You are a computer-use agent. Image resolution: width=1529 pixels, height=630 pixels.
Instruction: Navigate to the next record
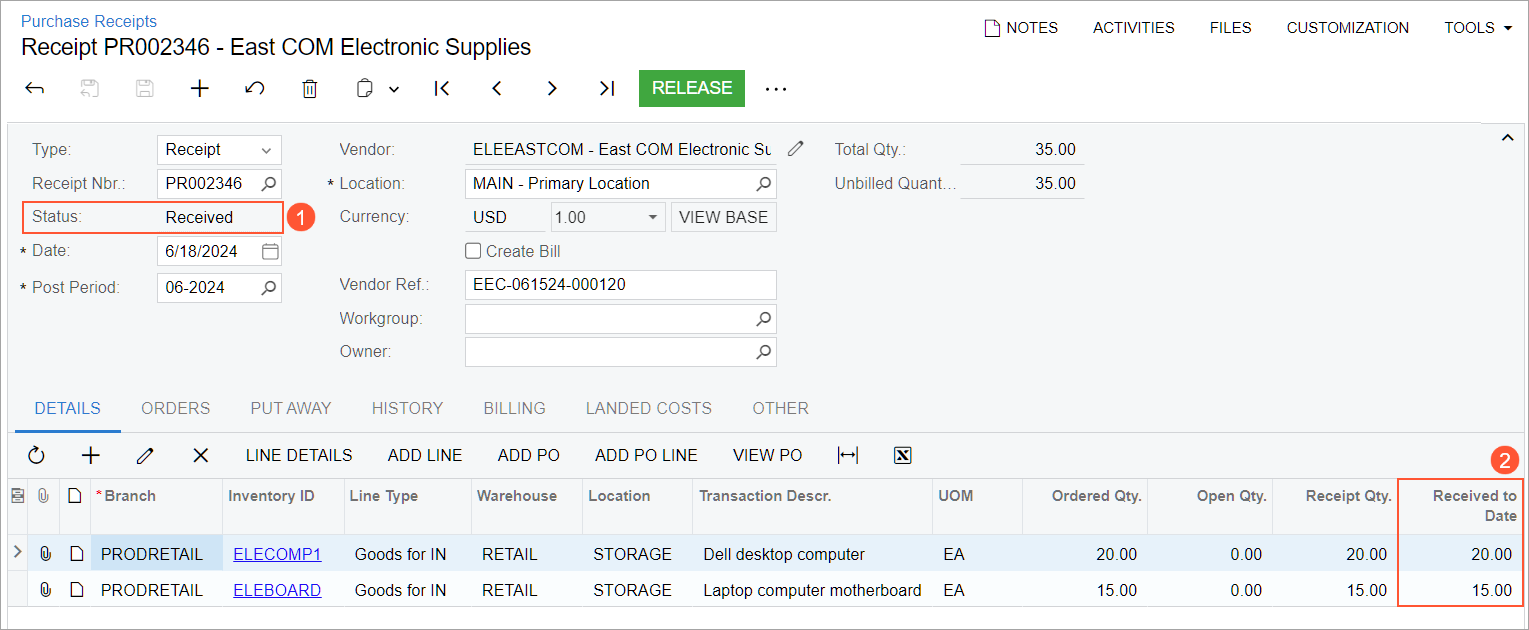point(552,89)
